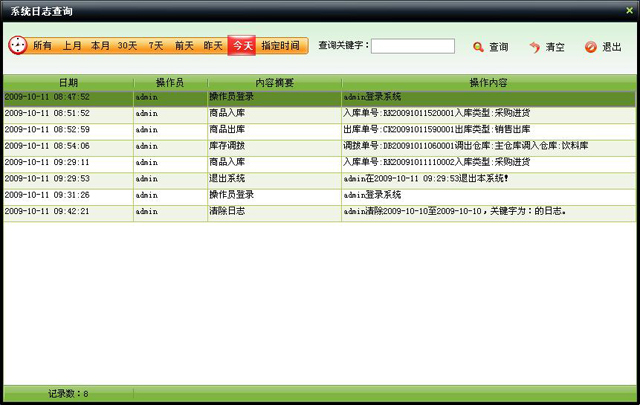Select the 所有 date filter
Viewport: 640px width, 405px height.
pos(42,46)
